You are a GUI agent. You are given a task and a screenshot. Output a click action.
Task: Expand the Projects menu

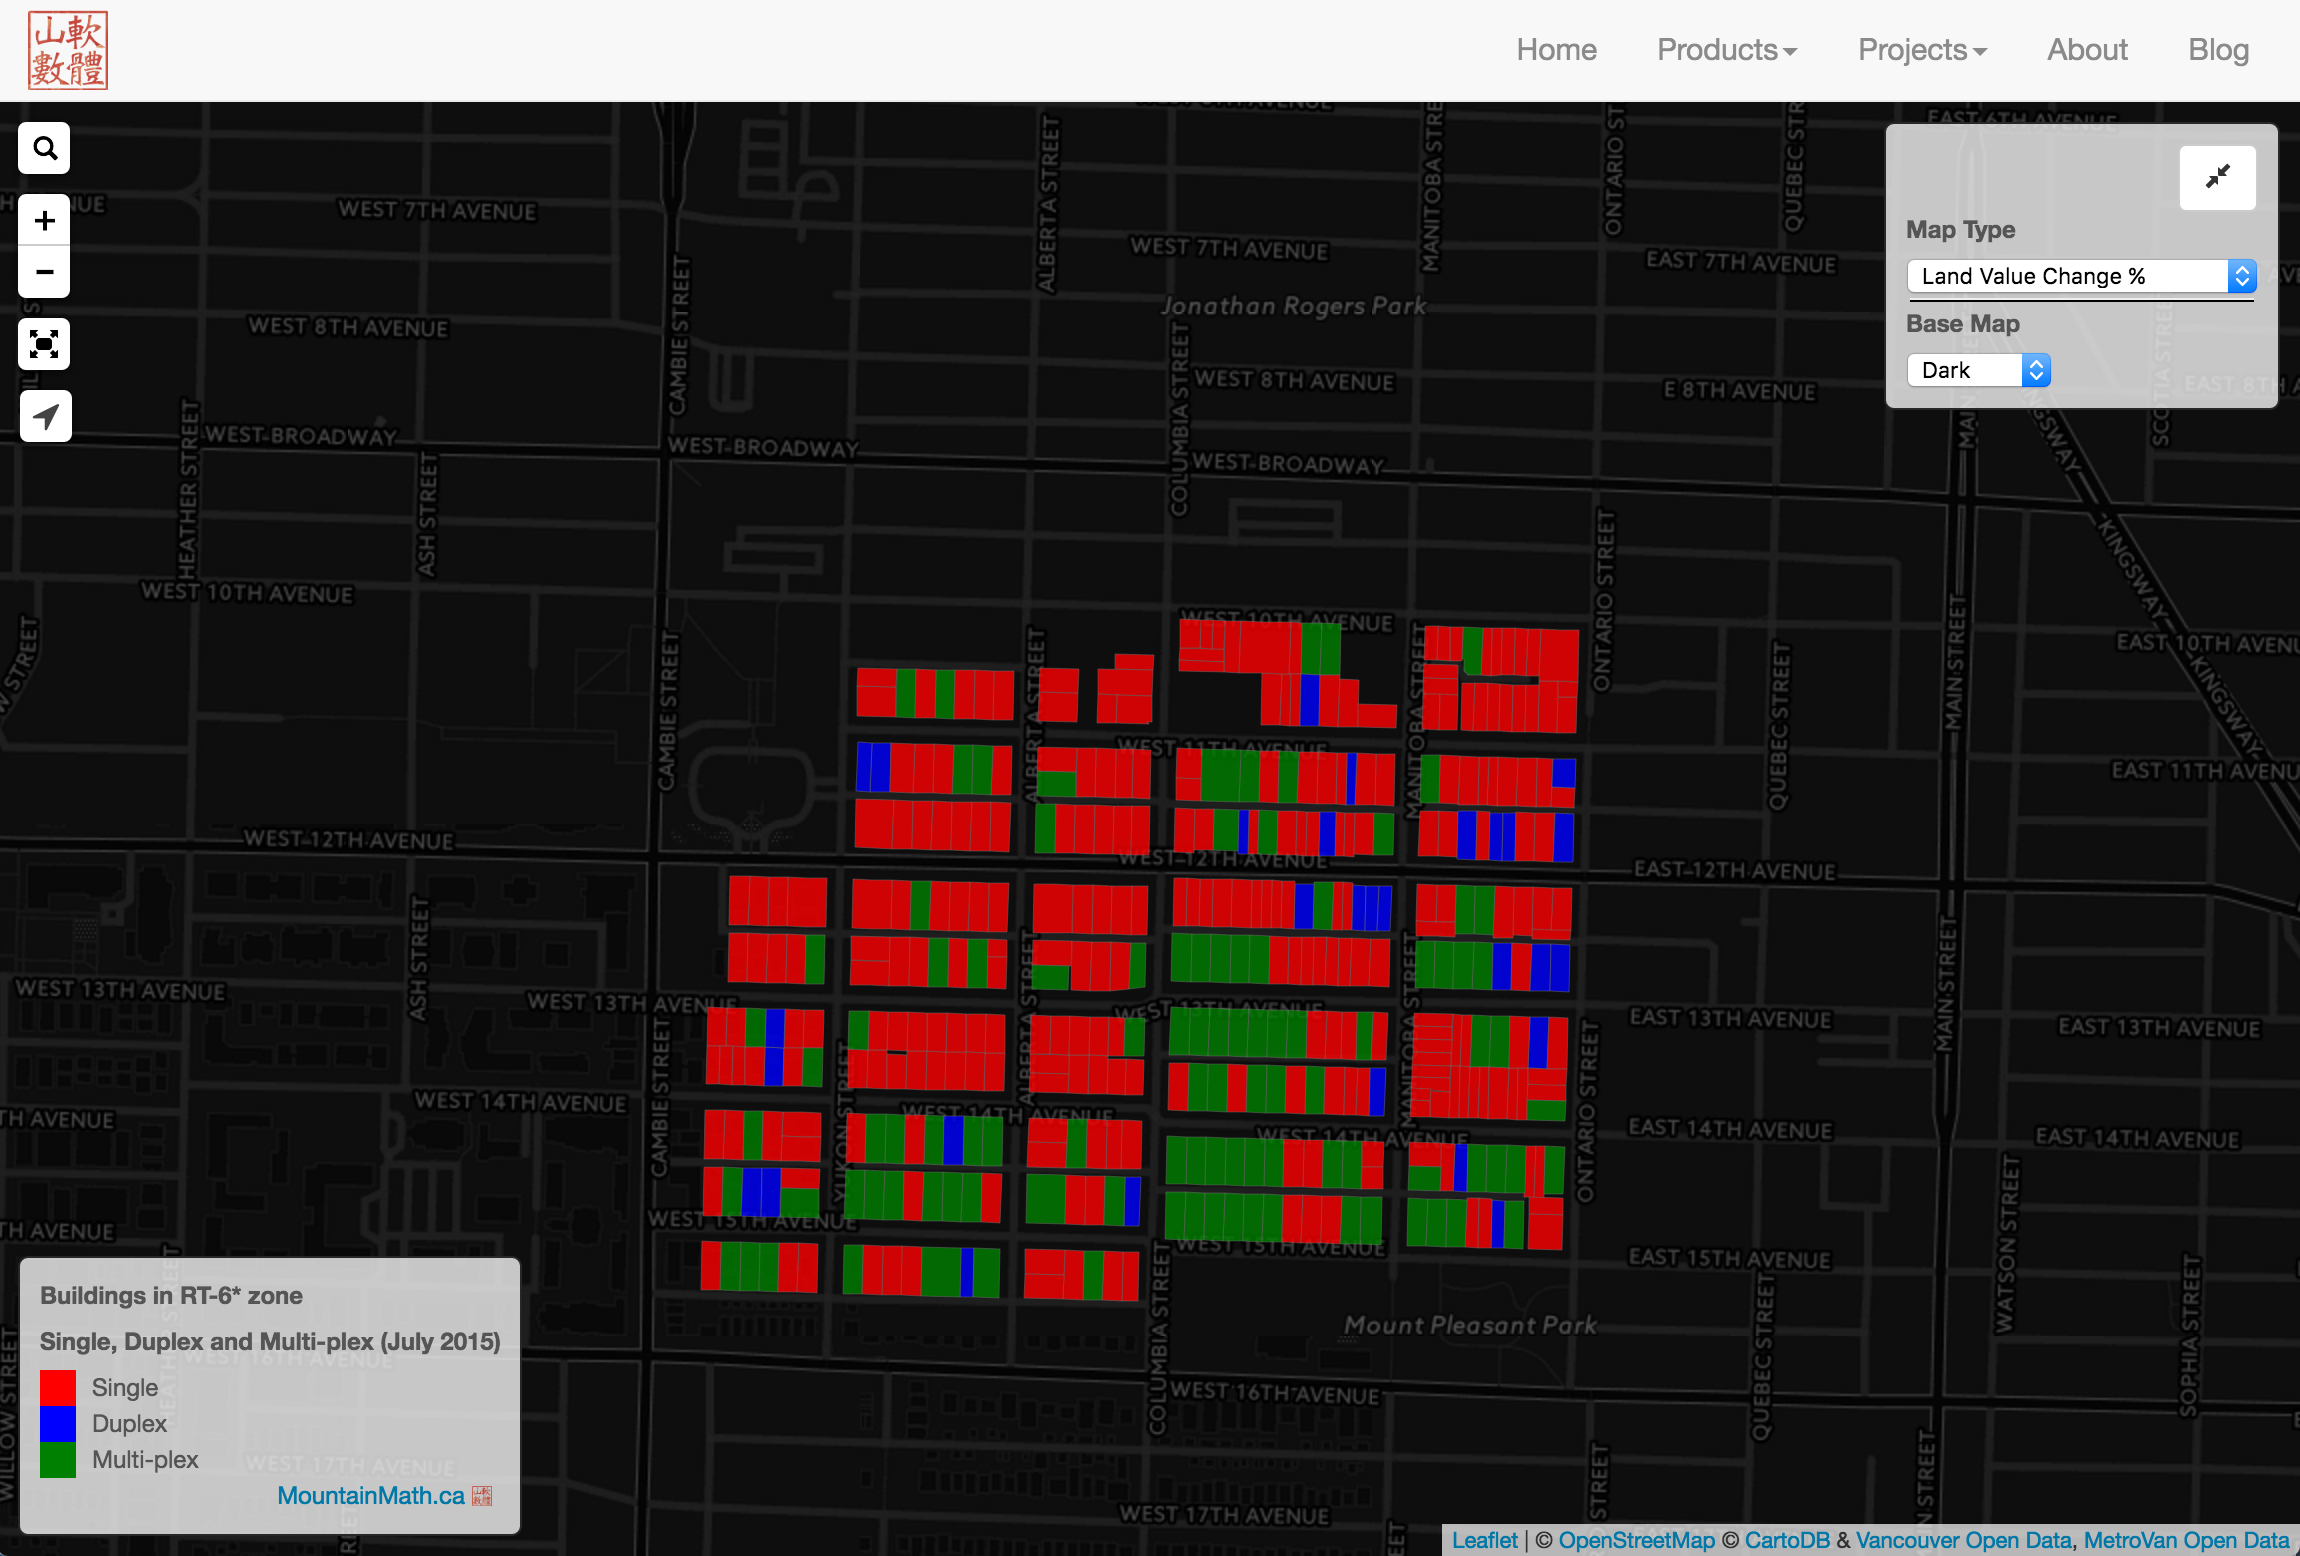coord(1921,50)
